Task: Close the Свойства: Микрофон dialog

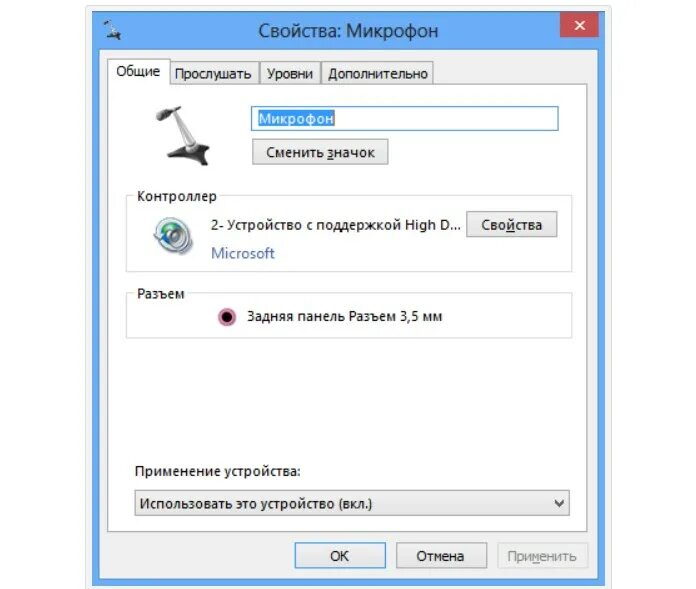Action: coord(579,25)
